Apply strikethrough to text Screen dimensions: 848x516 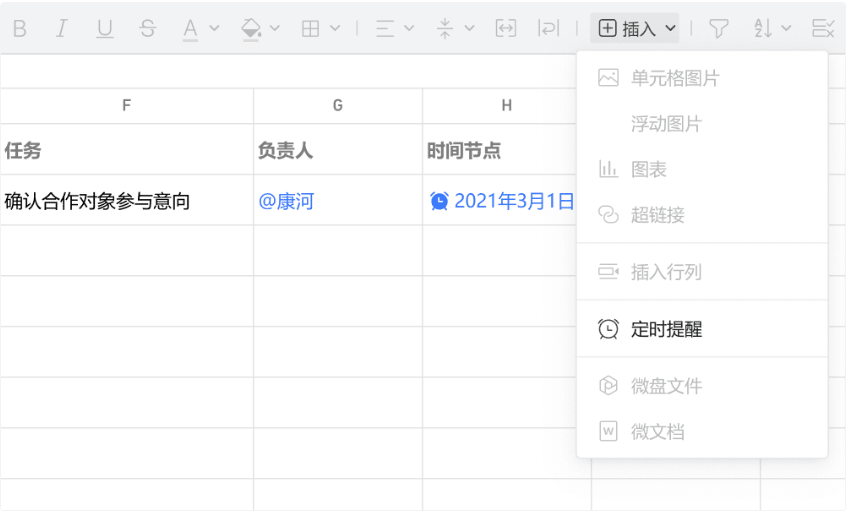(x=148, y=29)
